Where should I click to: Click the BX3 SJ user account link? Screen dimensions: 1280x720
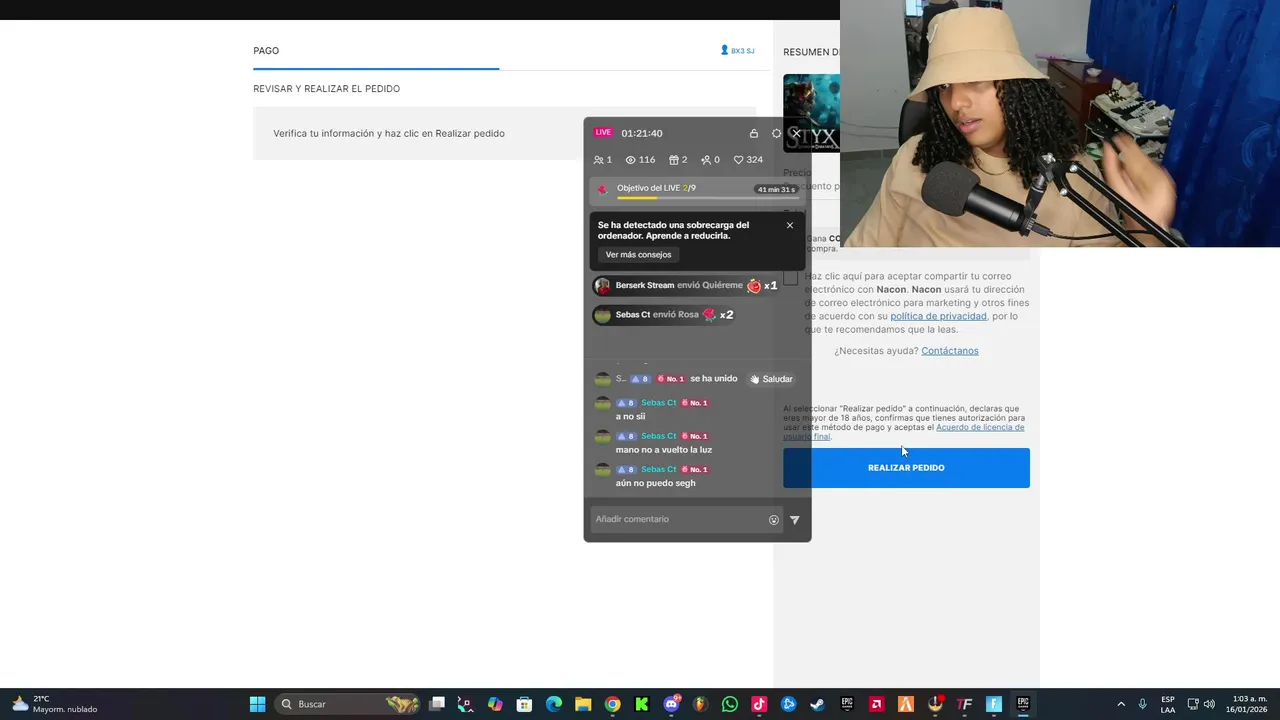(738, 51)
